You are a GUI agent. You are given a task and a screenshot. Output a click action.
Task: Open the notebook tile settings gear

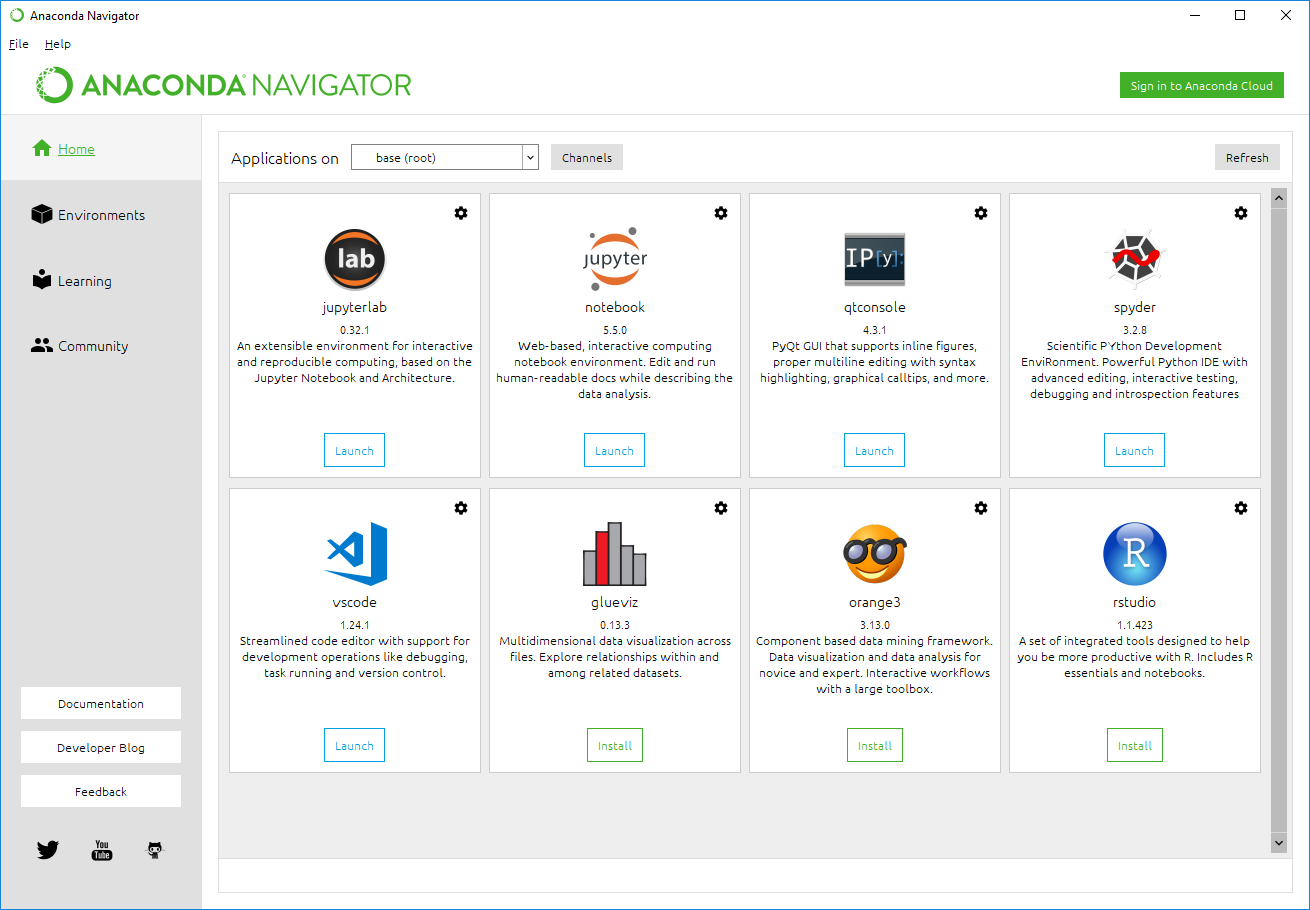721,213
